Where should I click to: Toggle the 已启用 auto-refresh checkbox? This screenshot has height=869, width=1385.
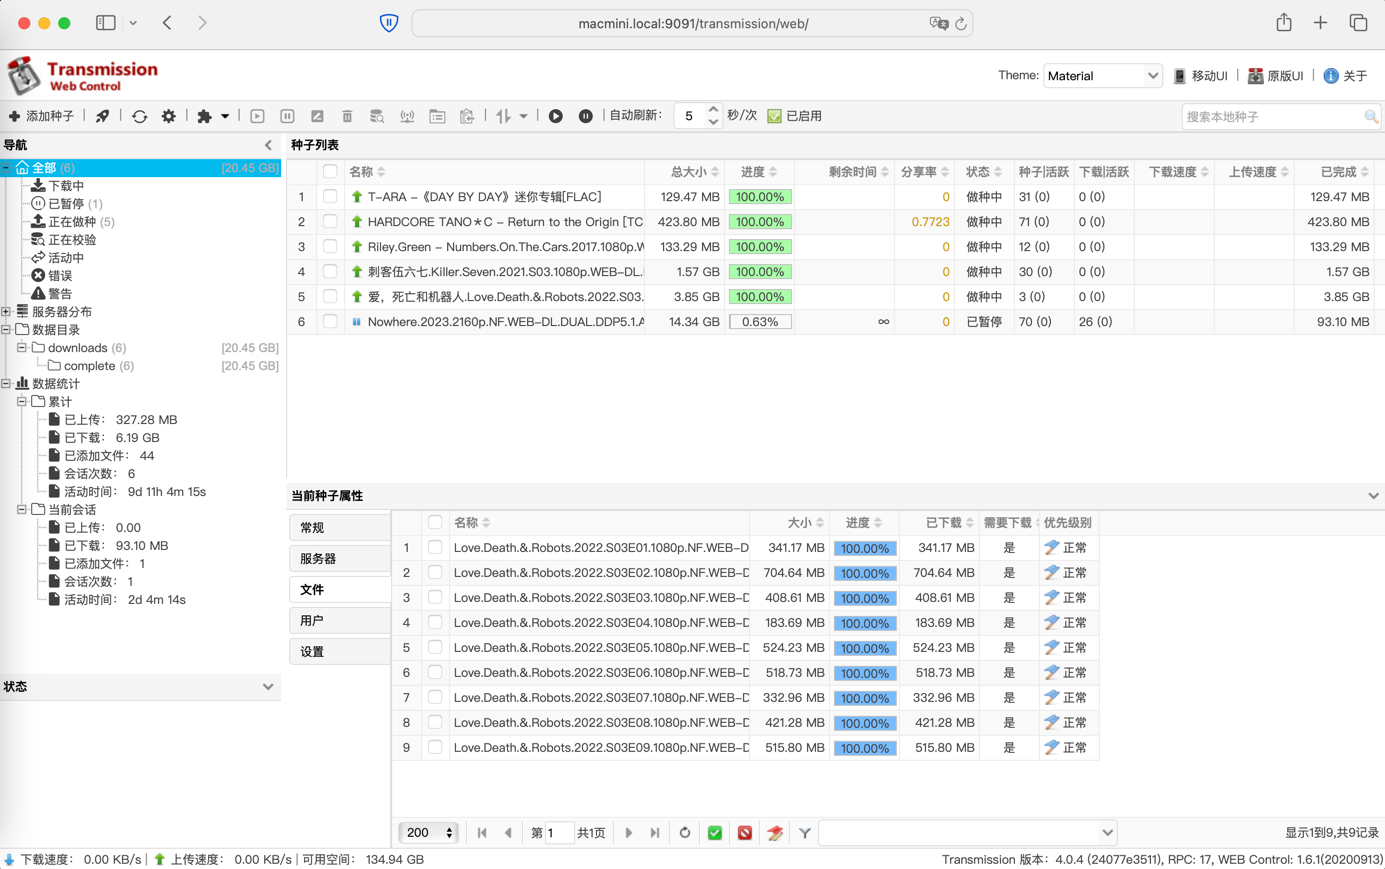click(x=775, y=116)
